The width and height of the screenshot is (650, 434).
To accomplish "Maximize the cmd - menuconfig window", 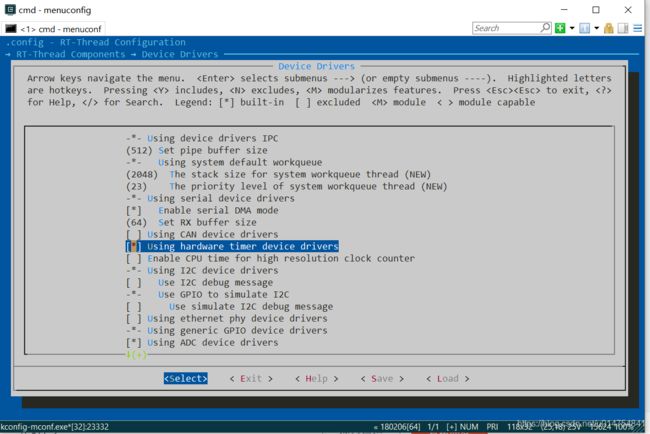I will pos(596,10).
